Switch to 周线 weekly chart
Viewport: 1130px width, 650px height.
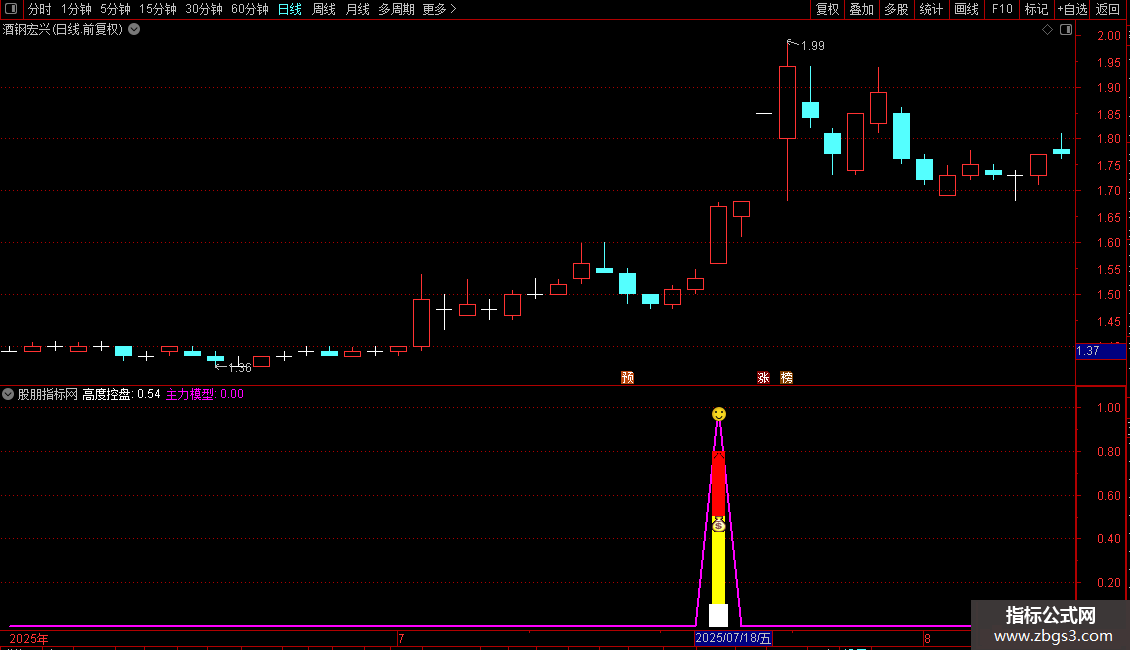point(324,9)
